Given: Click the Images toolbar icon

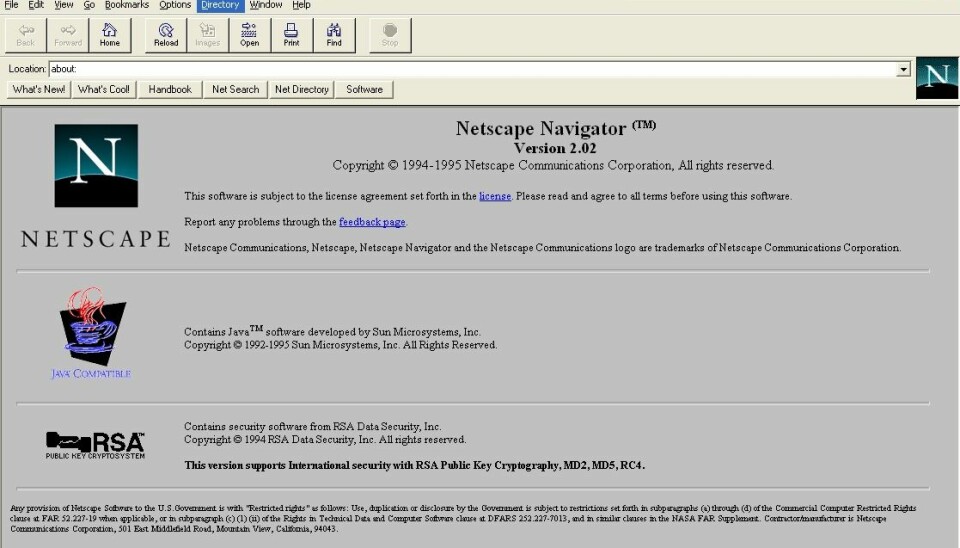Looking at the screenshot, I should (x=207, y=35).
